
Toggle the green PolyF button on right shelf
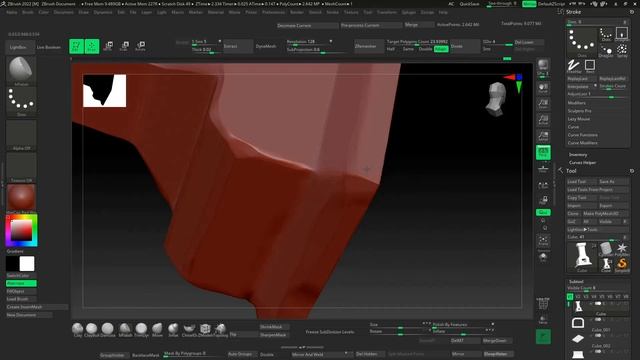pyautogui.click(x=543, y=152)
